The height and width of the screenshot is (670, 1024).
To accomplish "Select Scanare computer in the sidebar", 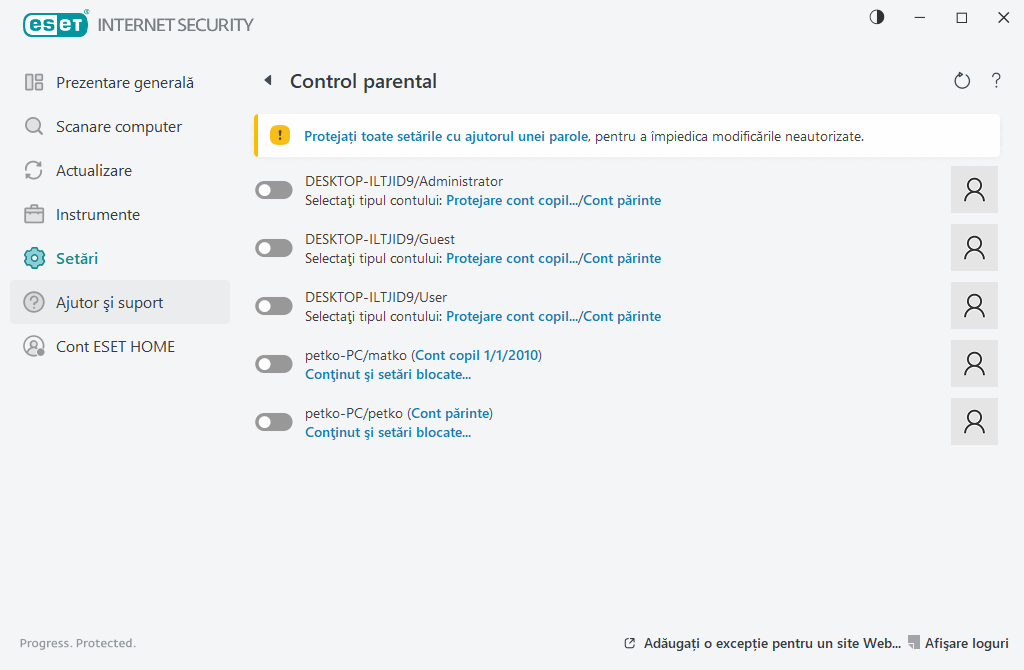I will pyautogui.click(x=118, y=127).
